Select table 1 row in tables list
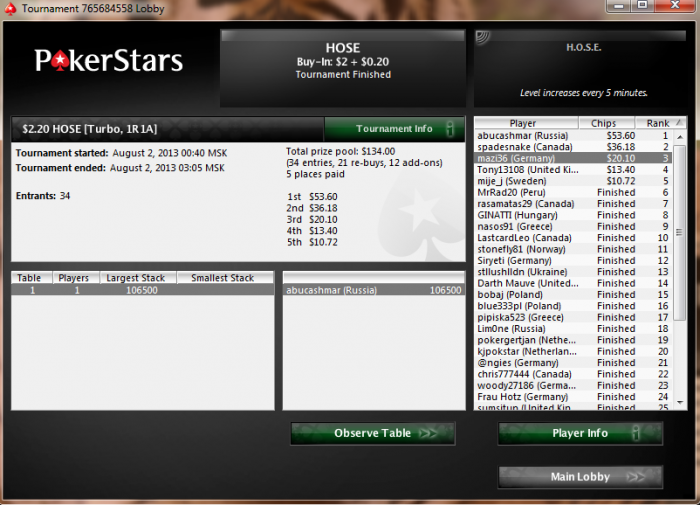The width and height of the screenshot is (700, 505). click(x=142, y=290)
